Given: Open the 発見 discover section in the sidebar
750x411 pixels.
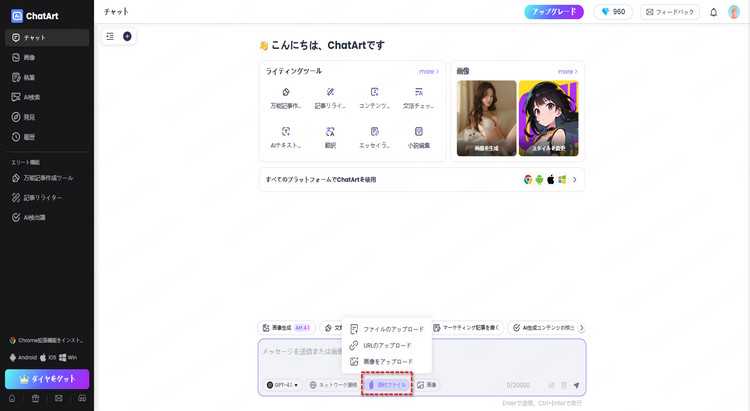Looking at the screenshot, I should coord(47,117).
